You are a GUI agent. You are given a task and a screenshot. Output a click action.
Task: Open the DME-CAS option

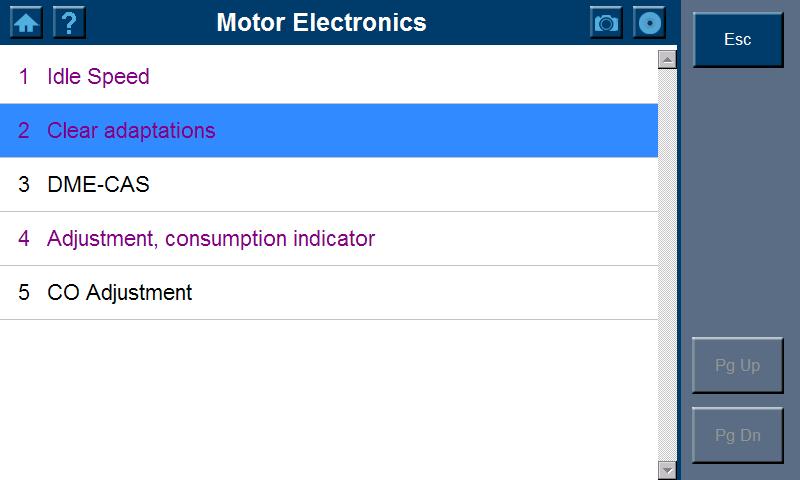pyautogui.click(x=98, y=185)
